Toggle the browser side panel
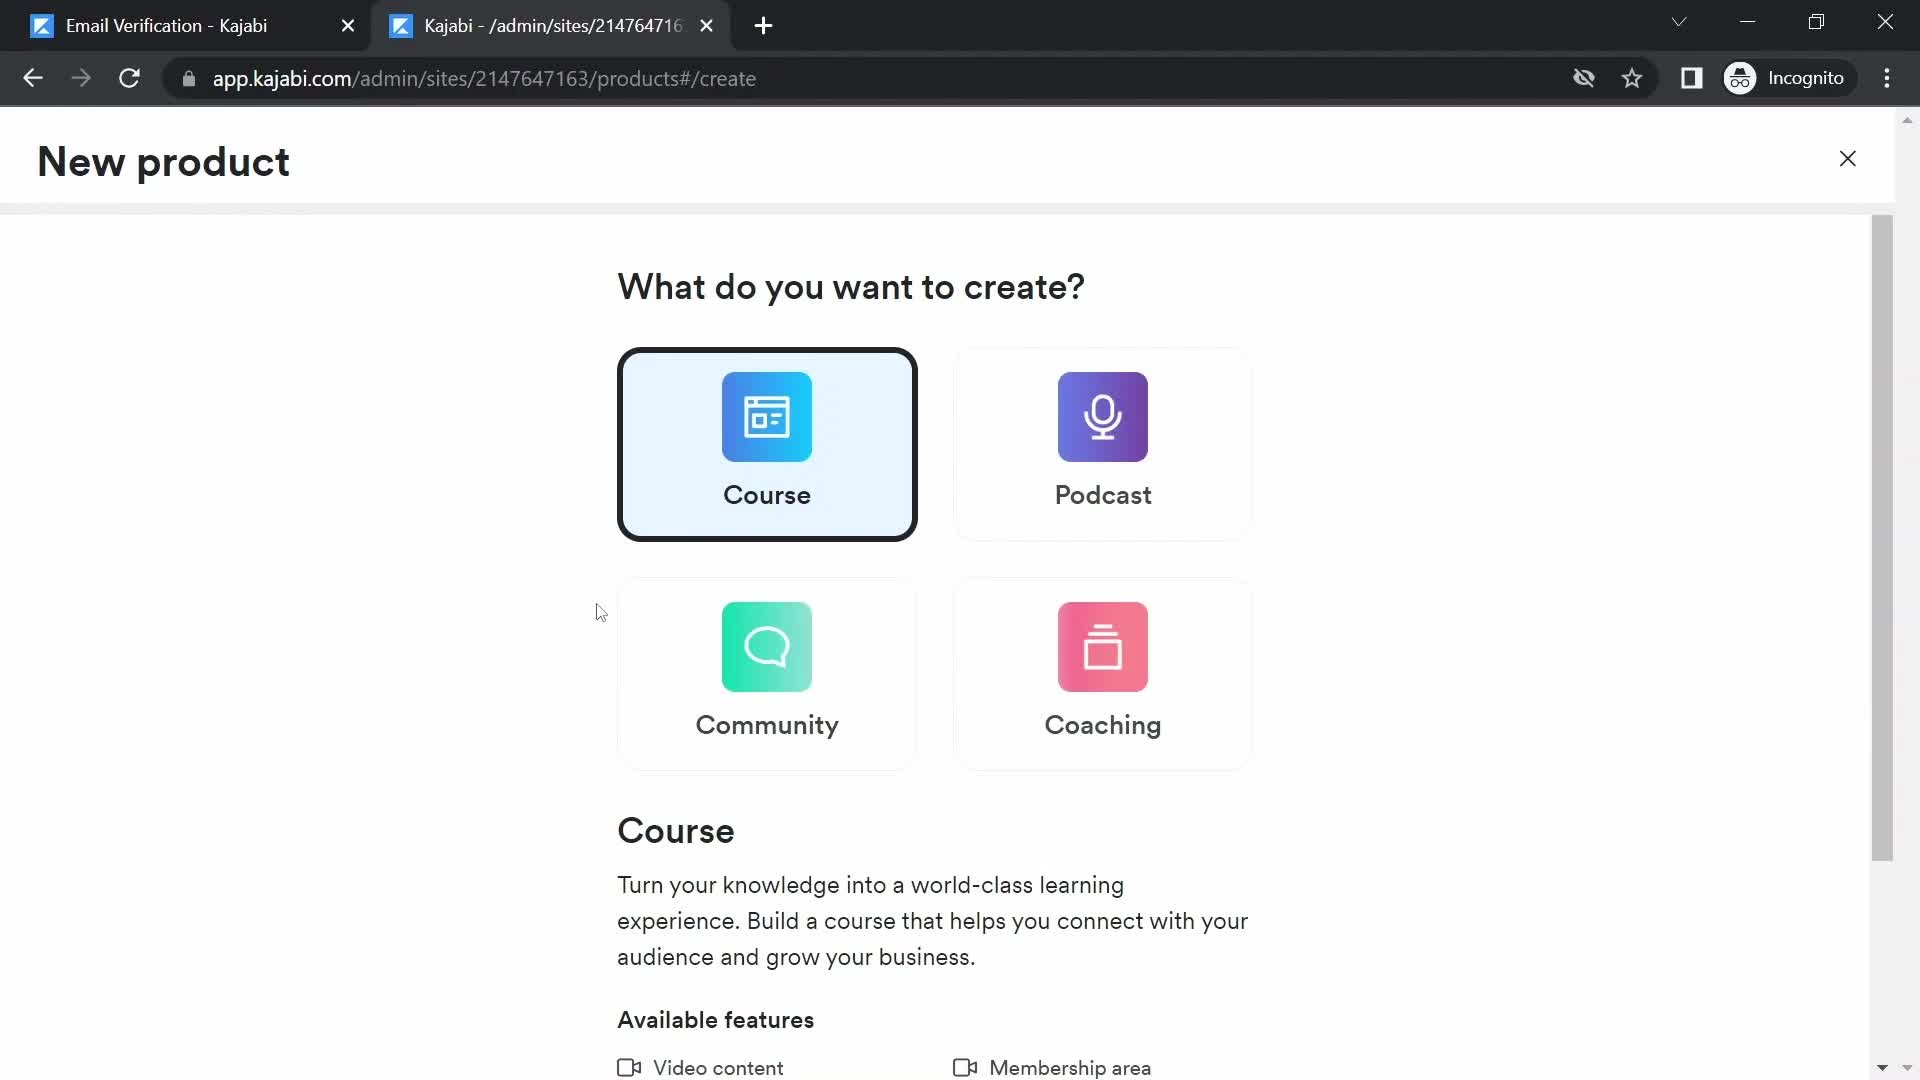Image resolution: width=1920 pixels, height=1080 pixels. pyautogui.click(x=1691, y=78)
